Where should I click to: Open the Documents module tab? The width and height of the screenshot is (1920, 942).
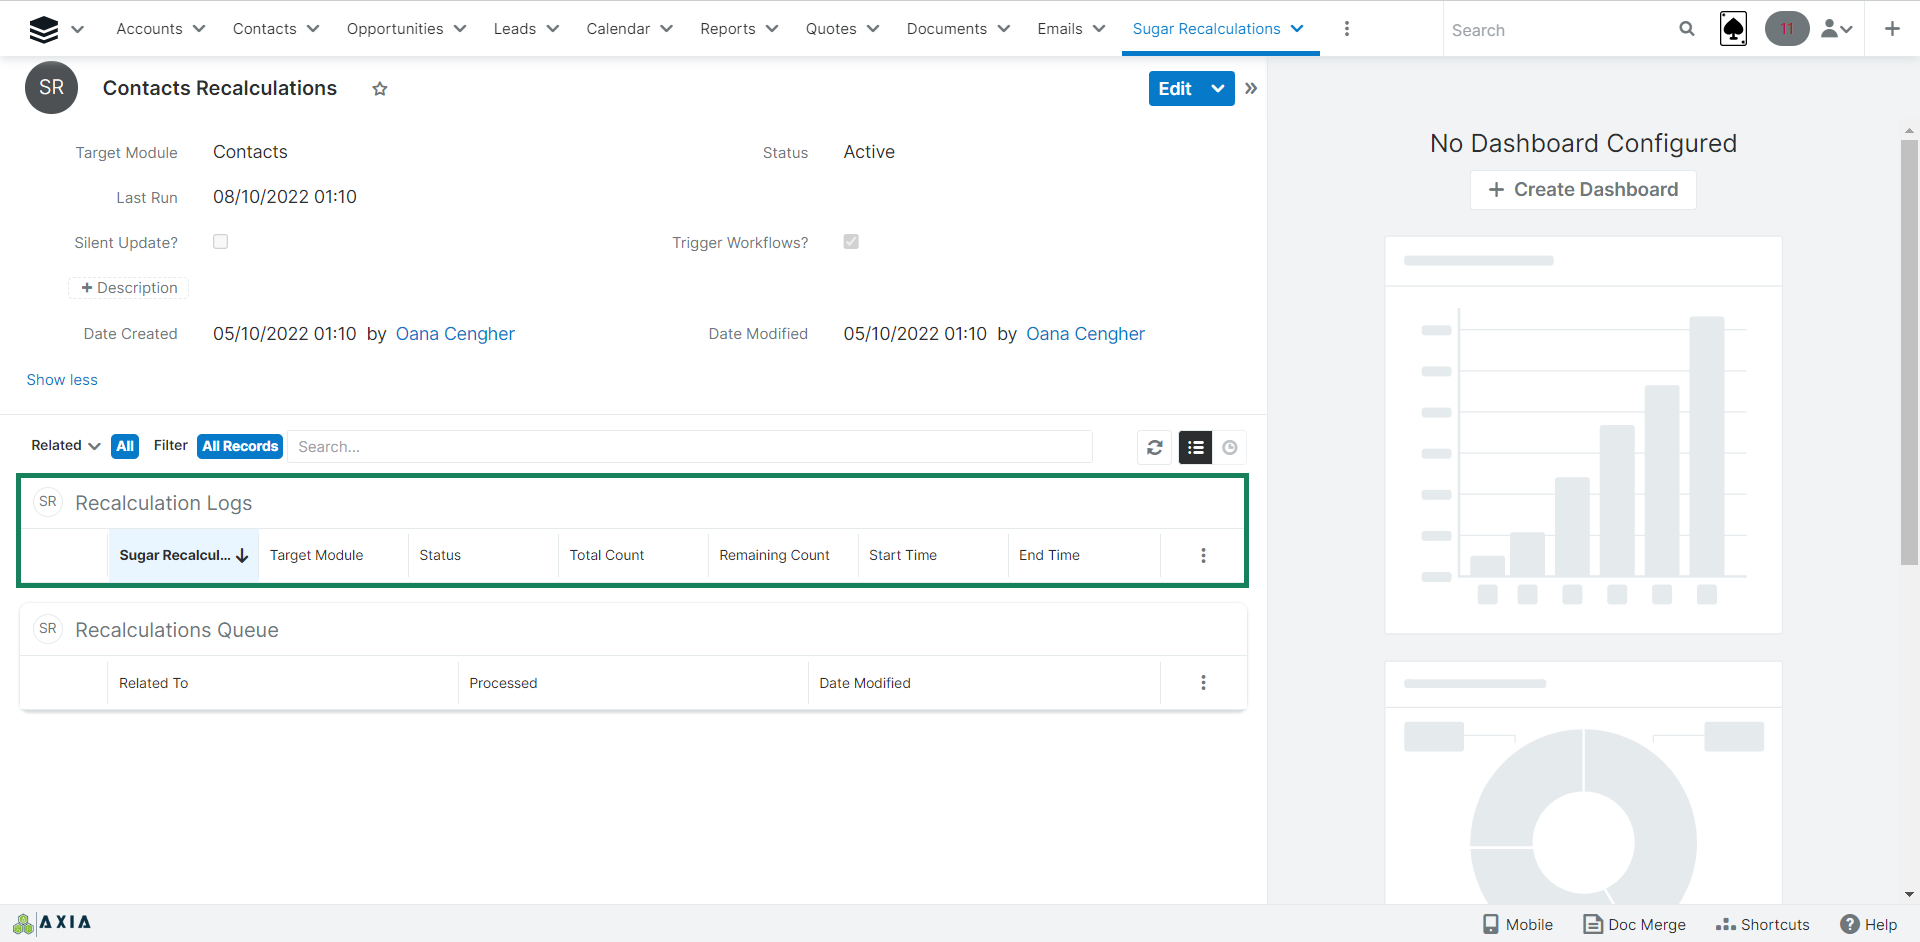[x=947, y=29]
